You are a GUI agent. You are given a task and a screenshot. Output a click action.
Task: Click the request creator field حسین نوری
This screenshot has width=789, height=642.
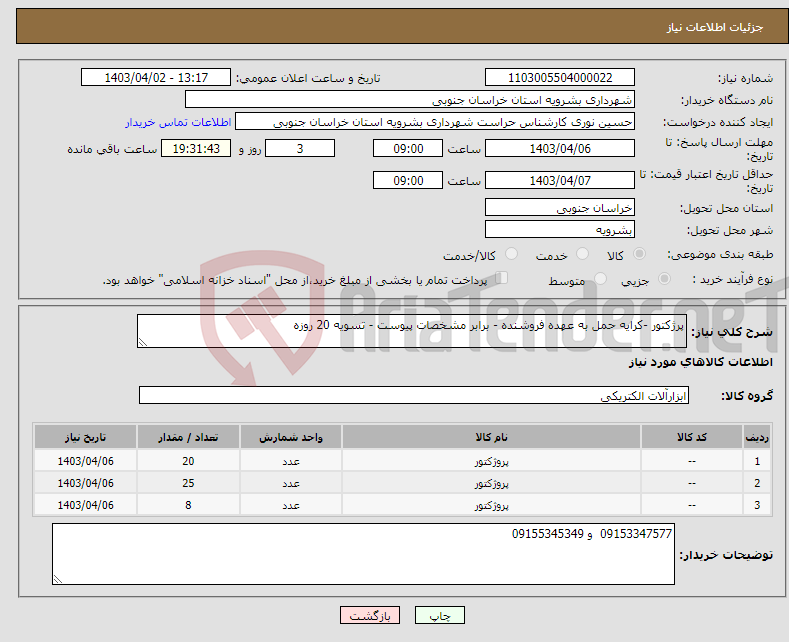(435, 122)
